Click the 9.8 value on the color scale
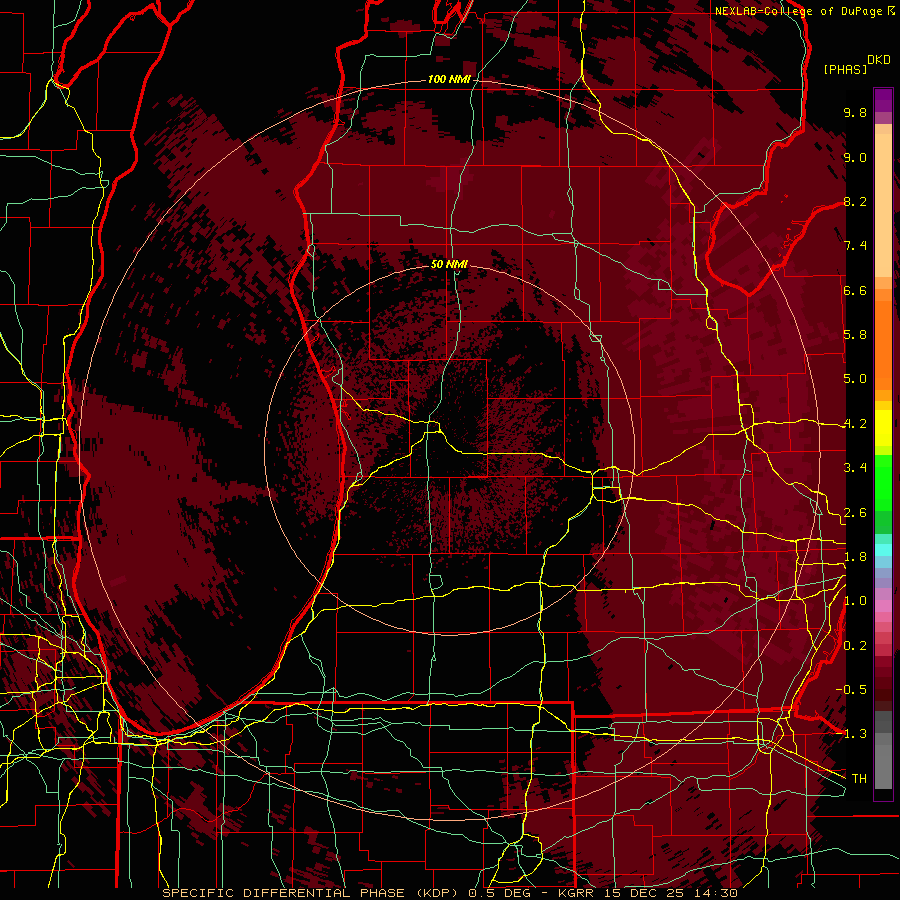The height and width of the screenshot is (900, 900). tap(855, 112)
